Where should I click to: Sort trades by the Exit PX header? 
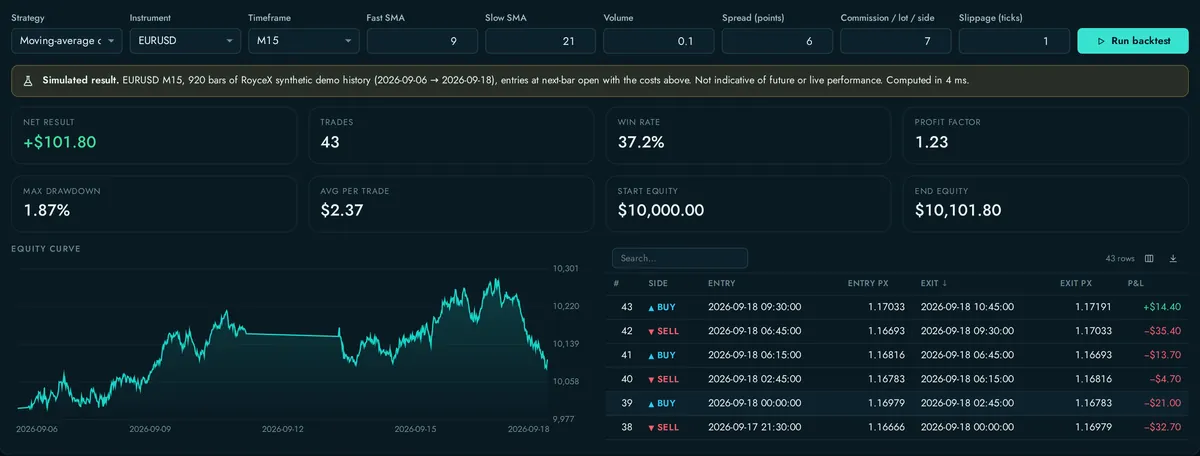1076,283
